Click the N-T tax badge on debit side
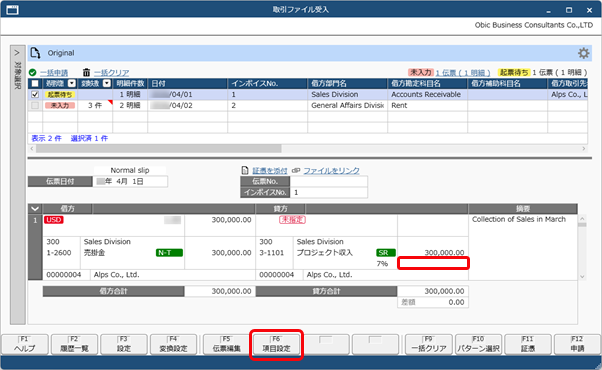Image resolution: width=602 pixels, height=370 pixels. (x=169, y=253)
